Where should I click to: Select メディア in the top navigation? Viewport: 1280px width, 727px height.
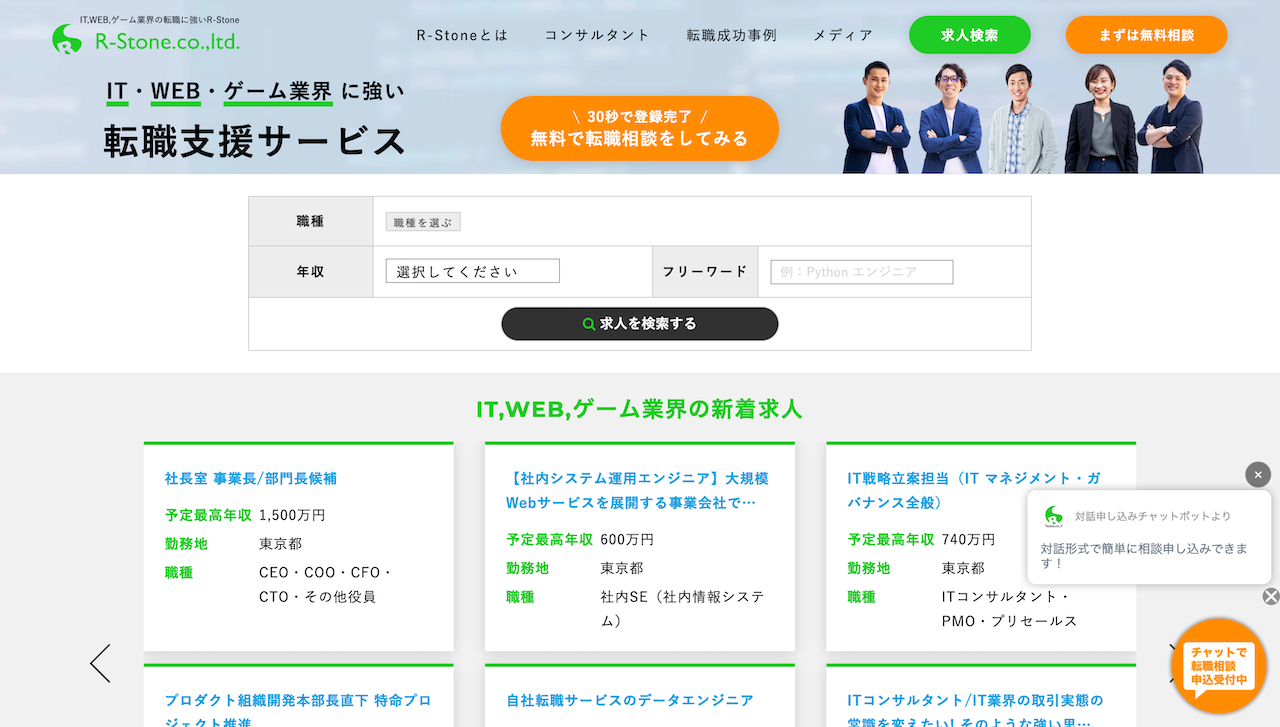(x=842, y=35)
